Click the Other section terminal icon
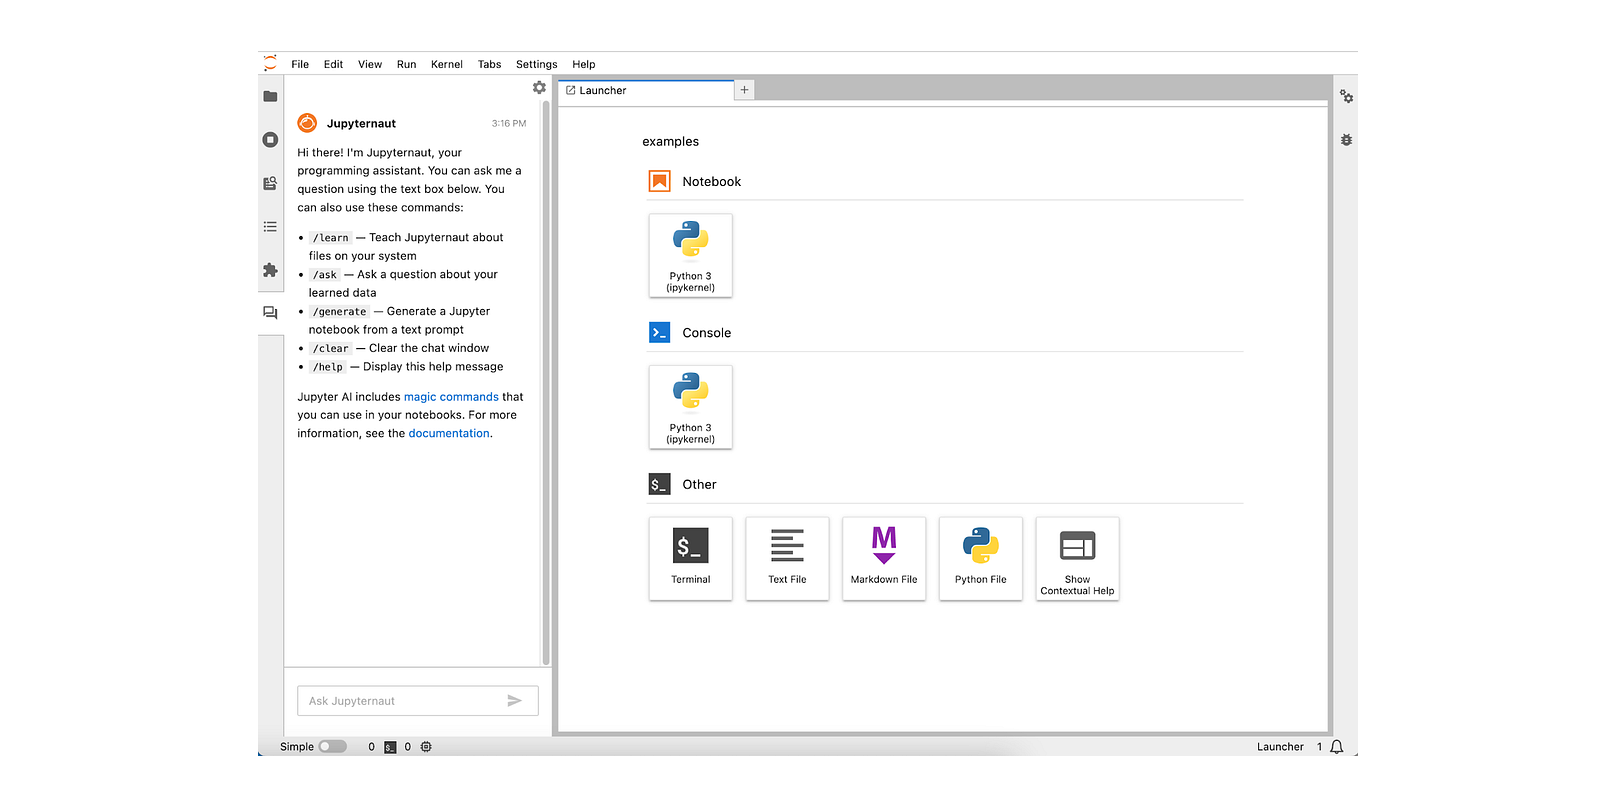The image size is (1616, 808). point(660,484)
